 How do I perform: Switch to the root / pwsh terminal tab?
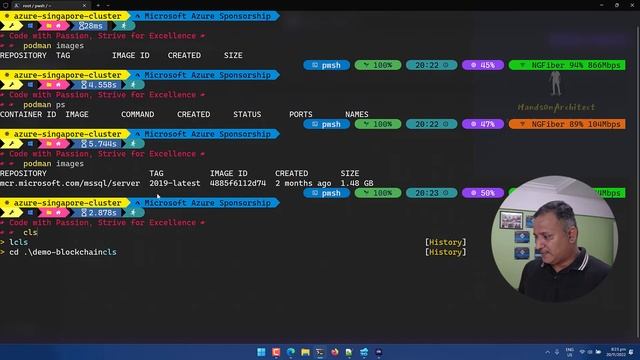(x=51, y=5)
